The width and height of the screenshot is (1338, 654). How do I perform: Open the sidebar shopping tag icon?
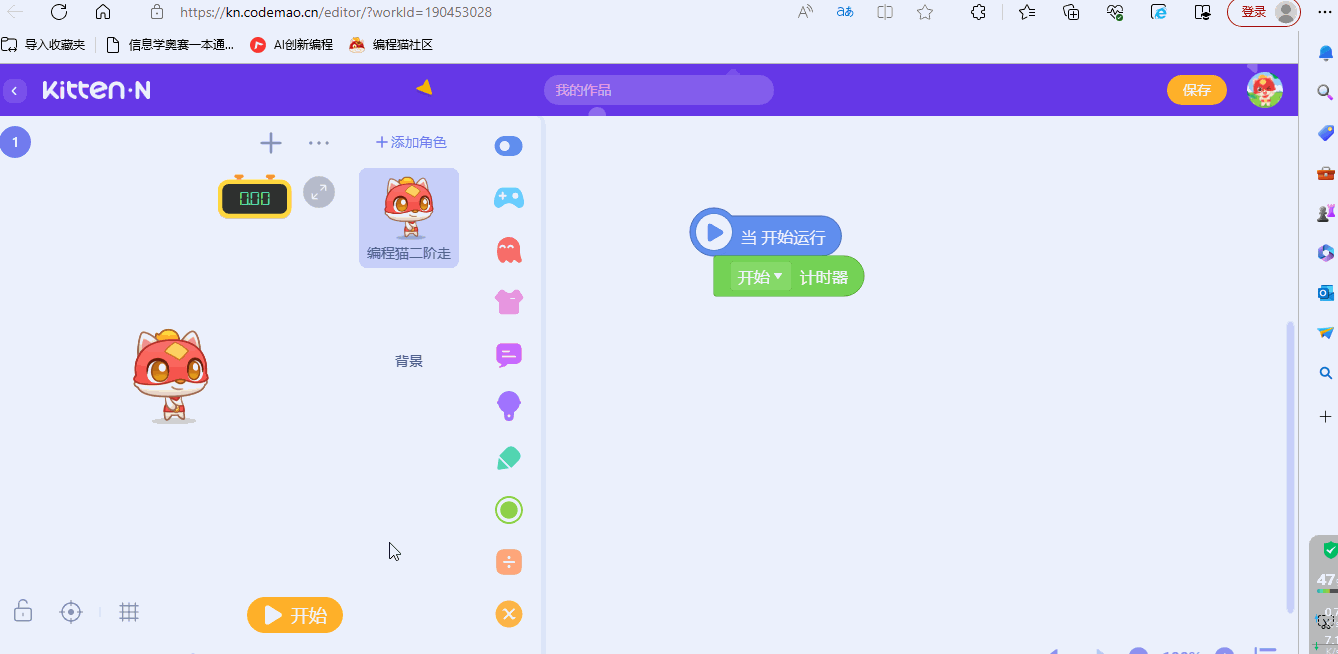[x=1326, y=132]
